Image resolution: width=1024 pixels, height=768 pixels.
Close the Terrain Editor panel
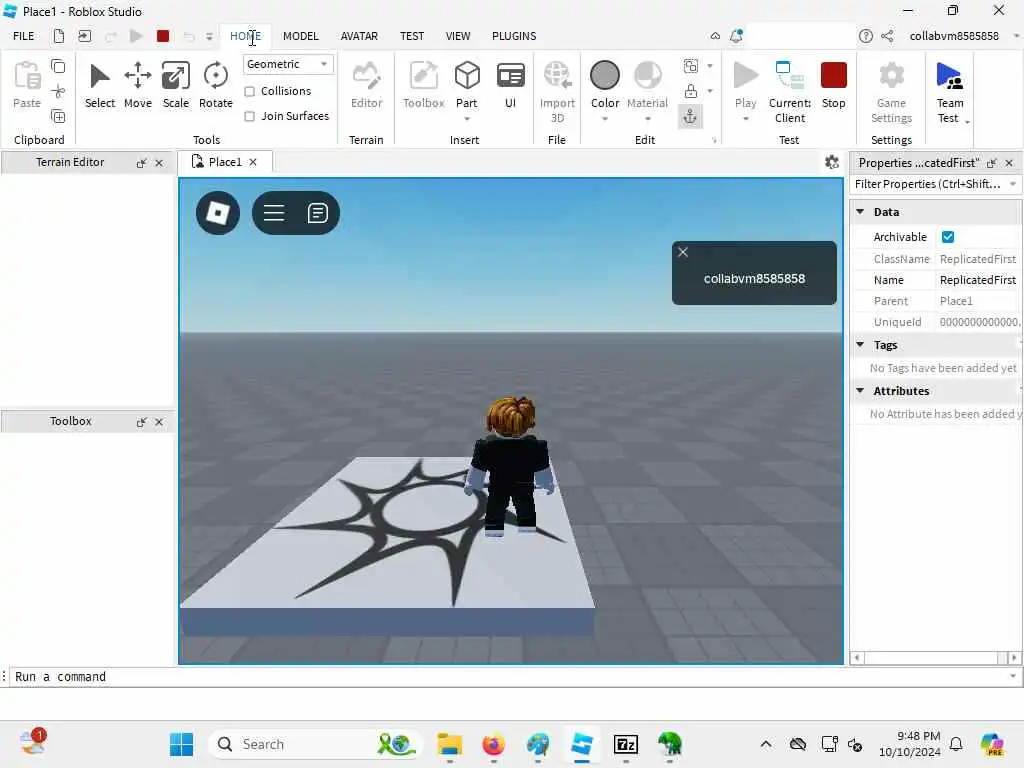[x=159, y=163]
